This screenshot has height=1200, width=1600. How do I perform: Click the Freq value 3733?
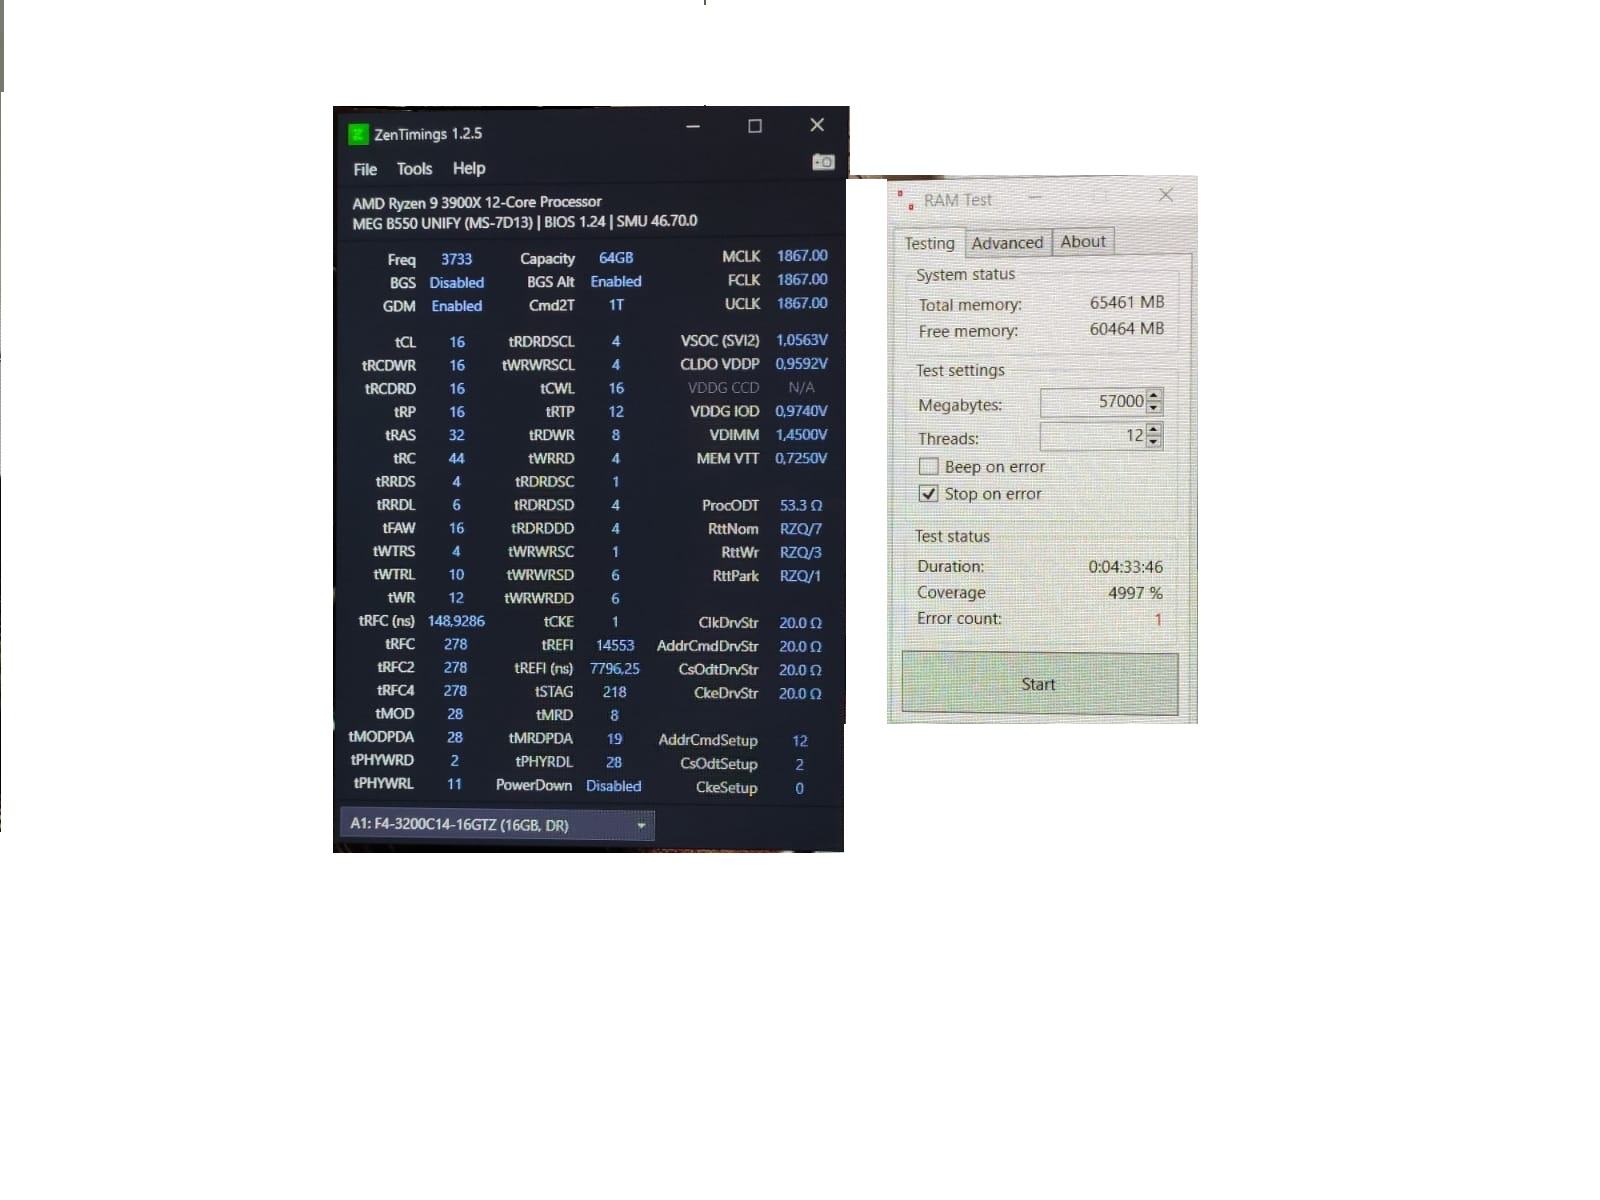click(456, 259)
